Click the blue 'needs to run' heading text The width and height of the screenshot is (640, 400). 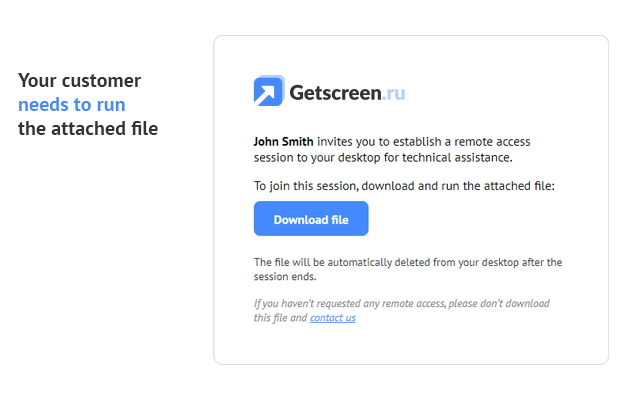(72, 104)
